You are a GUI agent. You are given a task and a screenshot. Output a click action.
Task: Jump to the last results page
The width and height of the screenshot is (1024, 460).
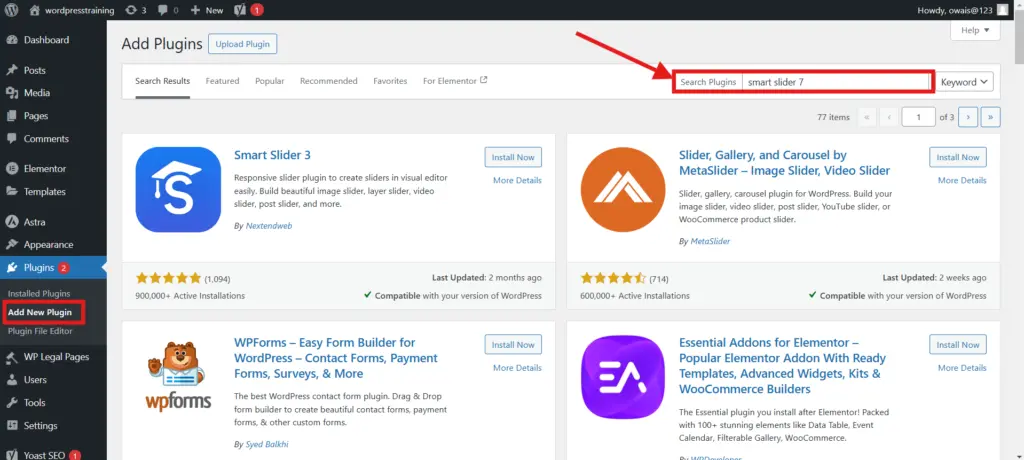[x=990, y=117]
